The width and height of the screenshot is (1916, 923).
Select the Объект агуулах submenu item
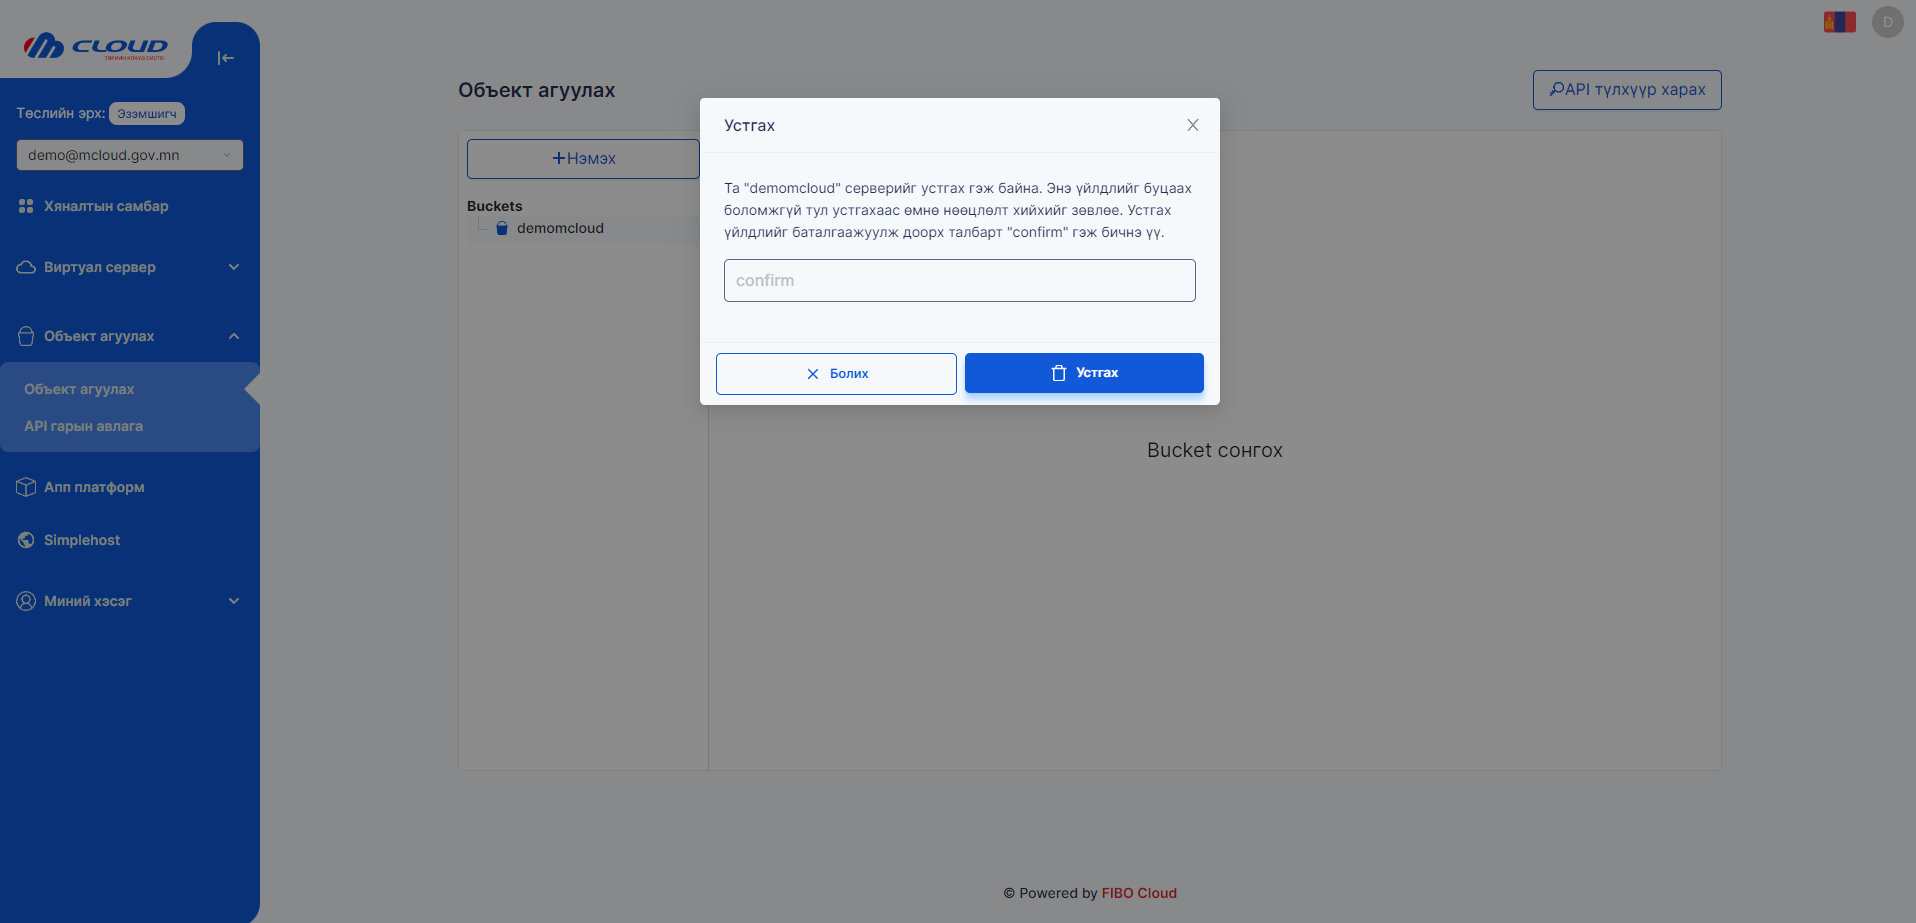coord(79,389)
